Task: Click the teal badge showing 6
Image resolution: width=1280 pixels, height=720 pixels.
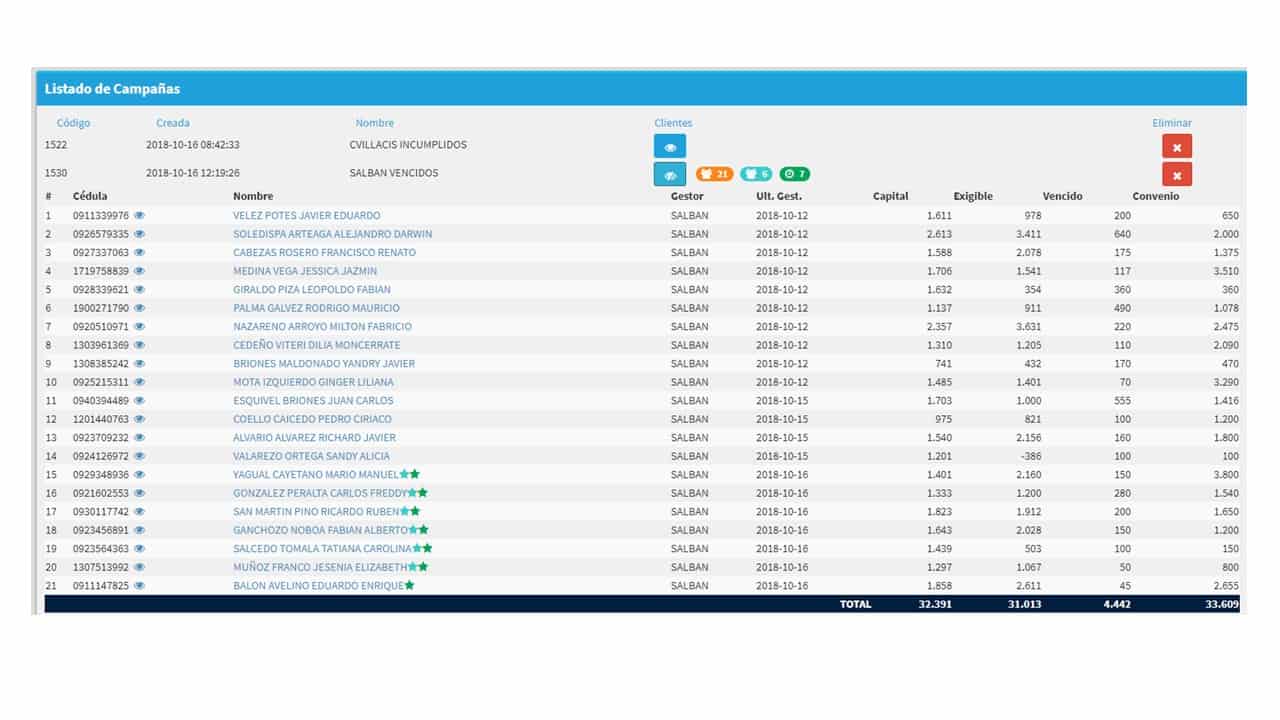Action: coord(756,174)
